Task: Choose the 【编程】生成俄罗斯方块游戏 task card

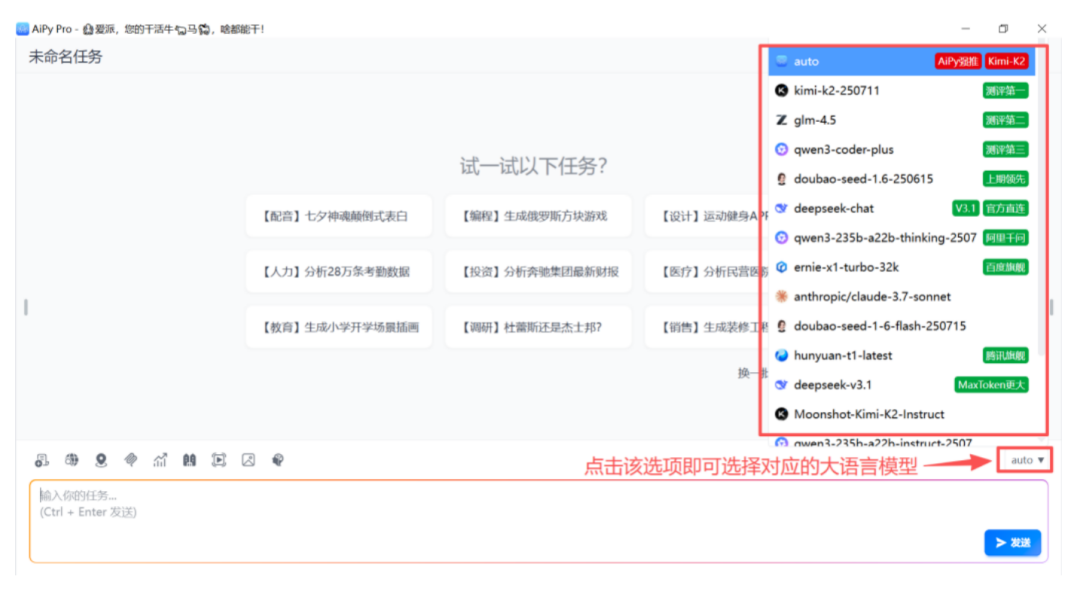Action: click(538, 216)
